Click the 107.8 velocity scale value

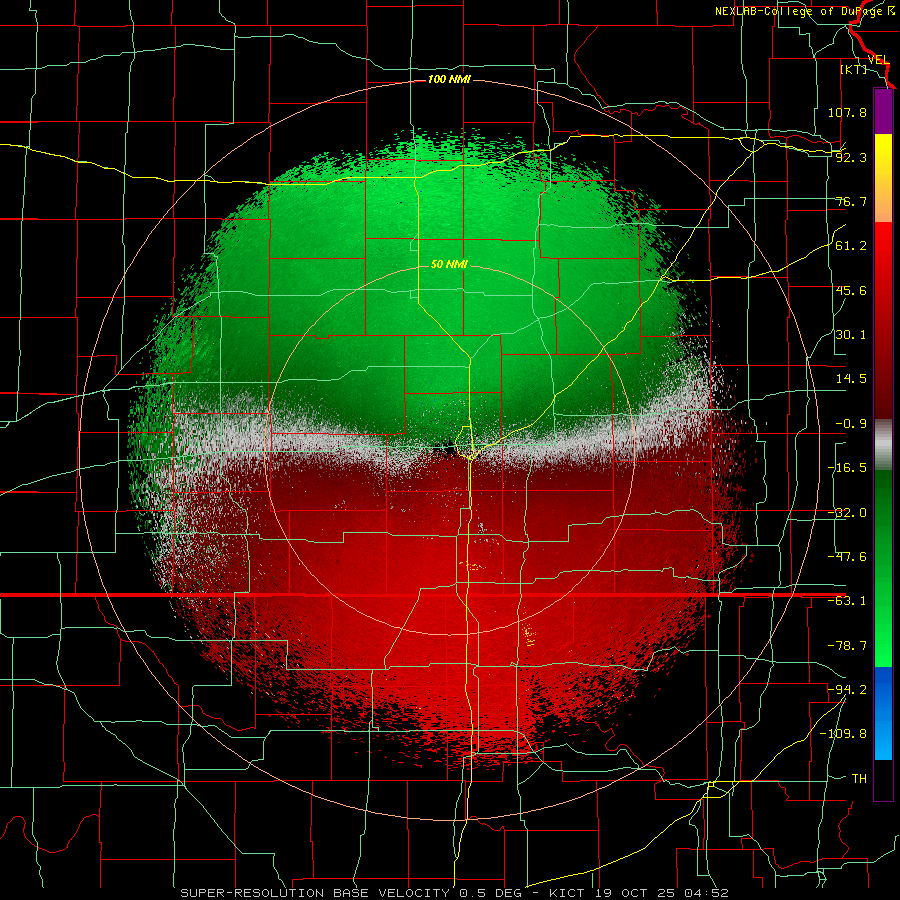point(847,112)
